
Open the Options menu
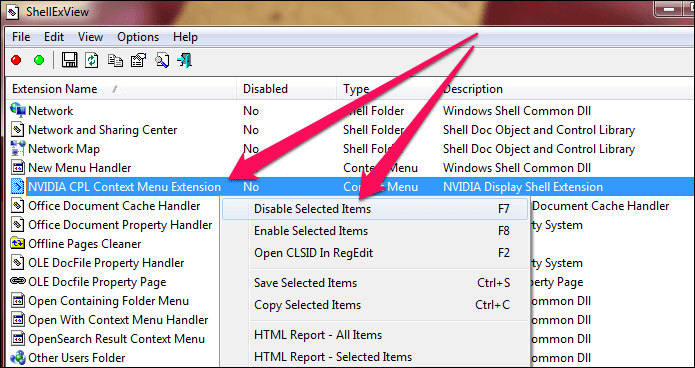138,37
